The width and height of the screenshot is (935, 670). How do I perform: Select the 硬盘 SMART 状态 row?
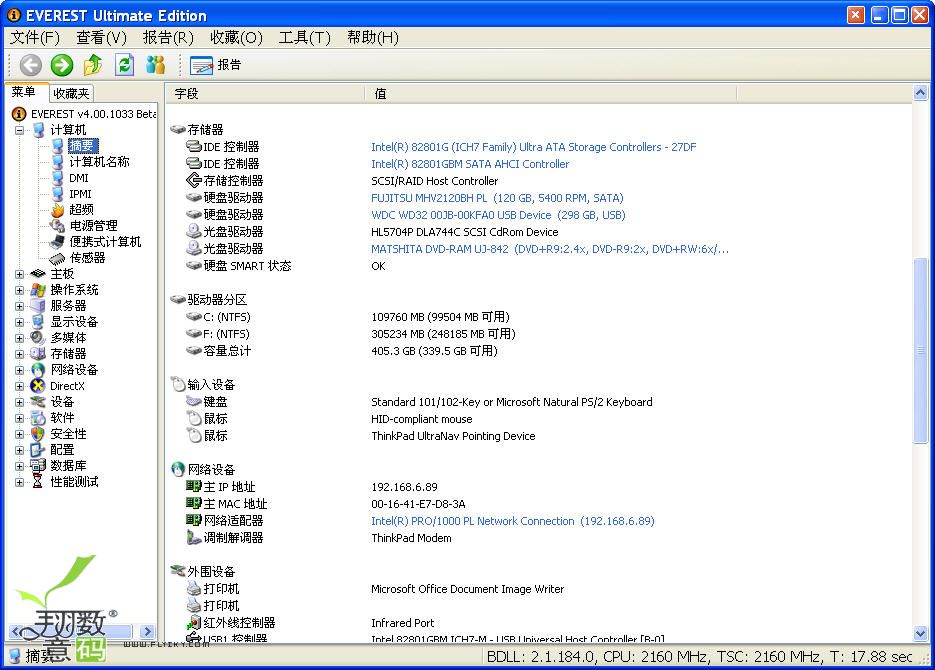tap(539, 266)
